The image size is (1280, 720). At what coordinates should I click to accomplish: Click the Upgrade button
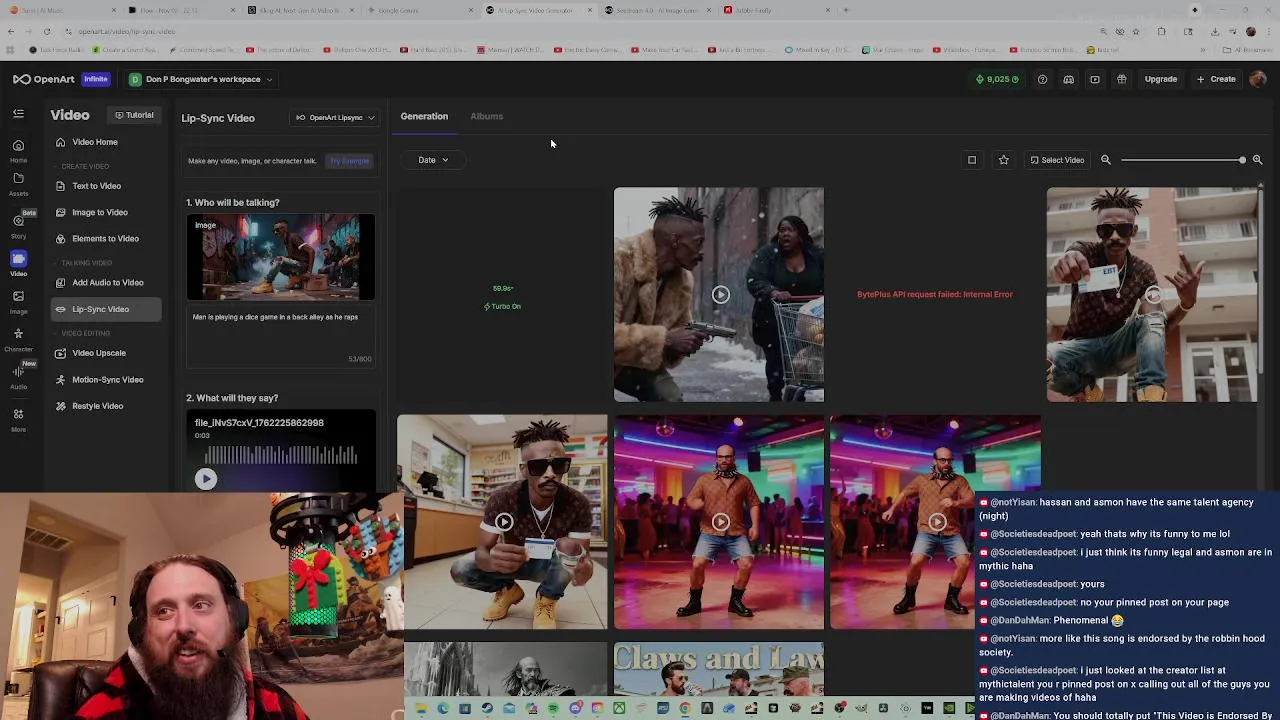coord(1161,79)
